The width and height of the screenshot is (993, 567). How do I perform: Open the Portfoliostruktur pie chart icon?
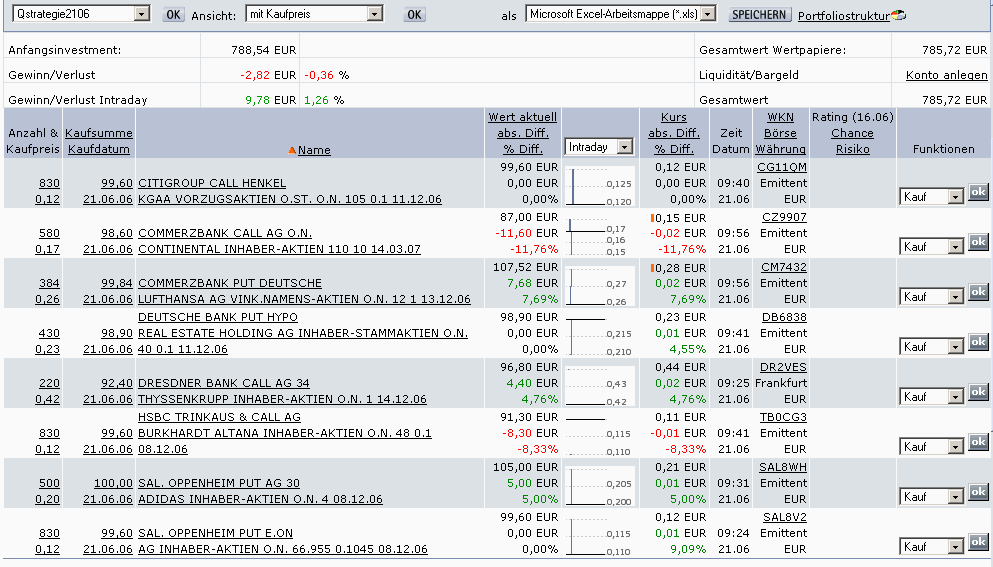tap(898, 15)
